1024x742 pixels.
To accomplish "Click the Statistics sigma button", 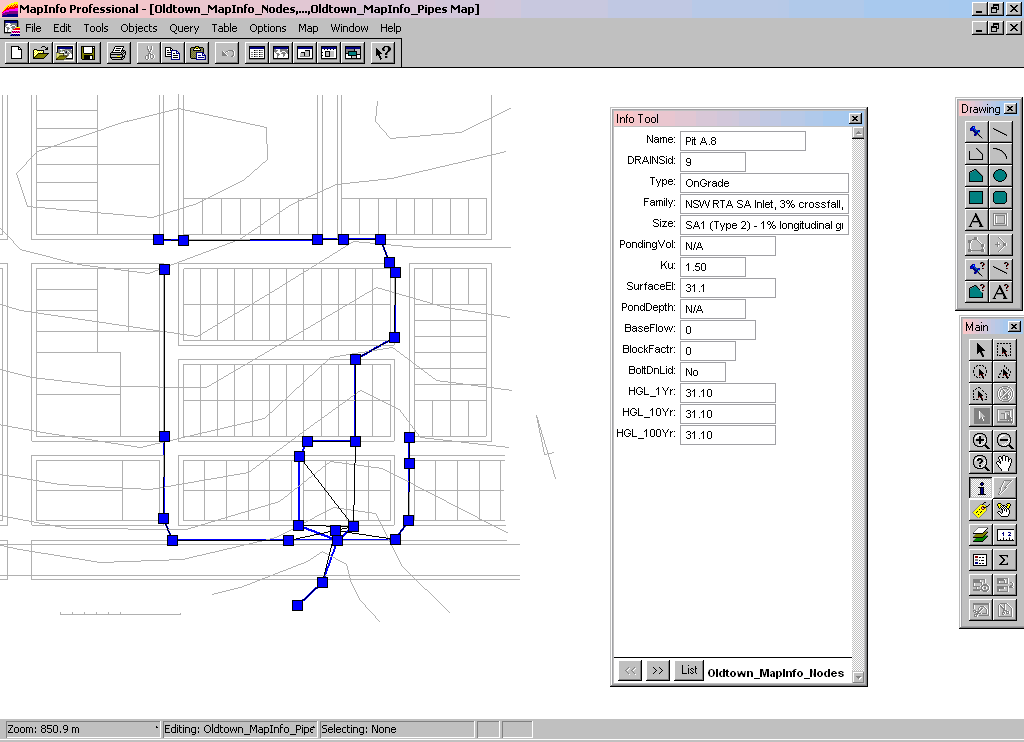I will (1004, 560).
